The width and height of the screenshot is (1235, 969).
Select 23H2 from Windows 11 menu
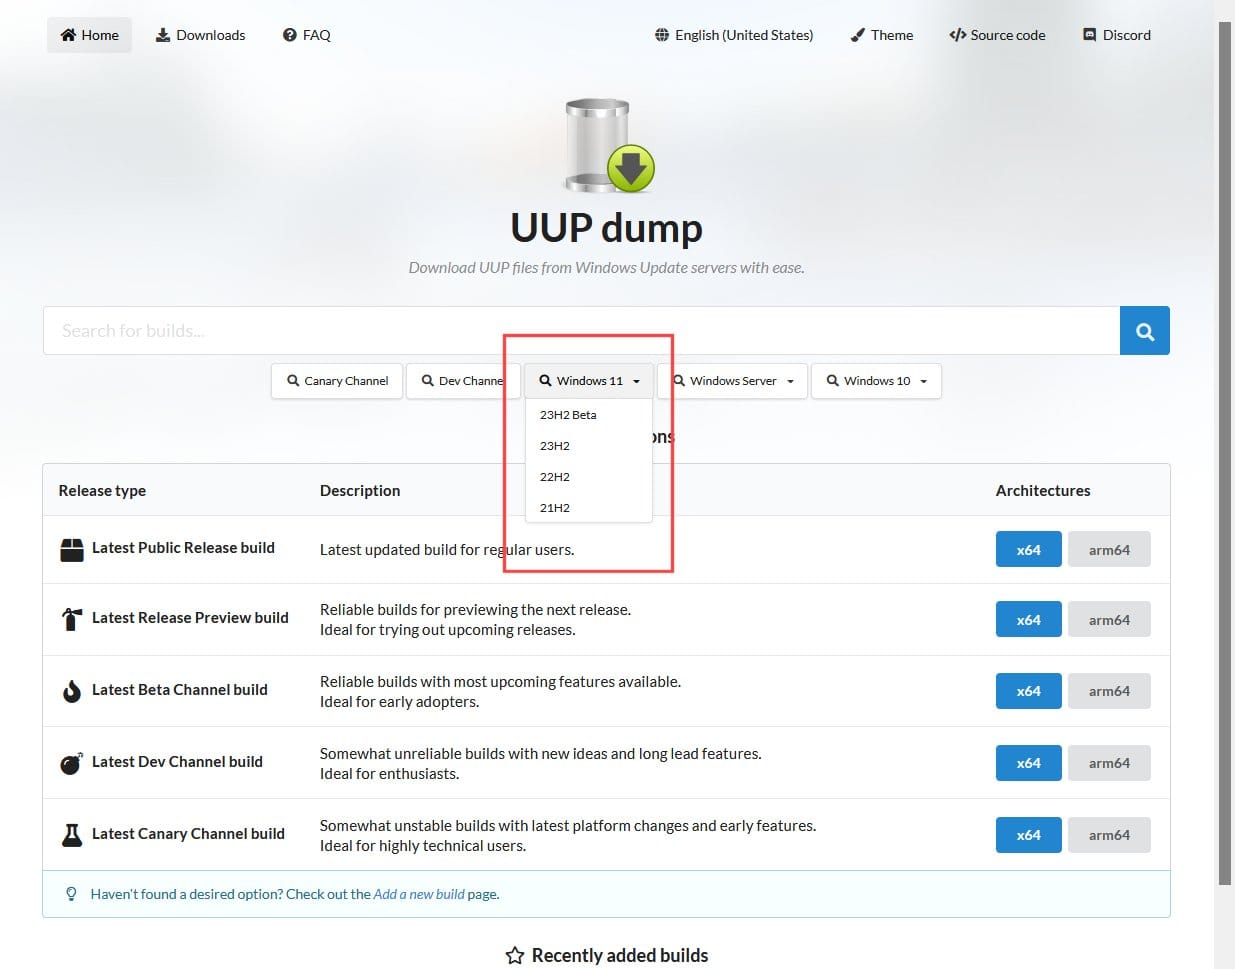588,446
